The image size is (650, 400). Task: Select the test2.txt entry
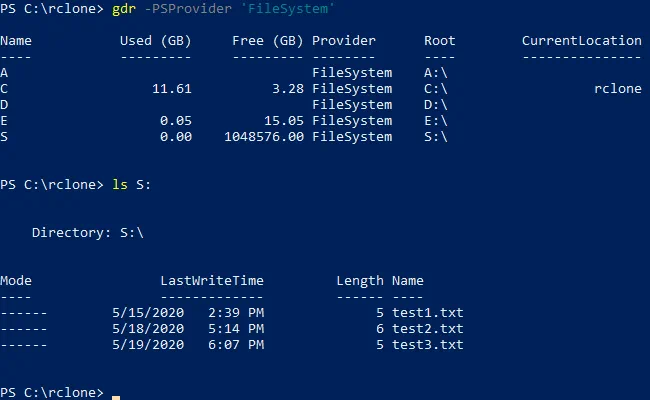tap(427, 328)
